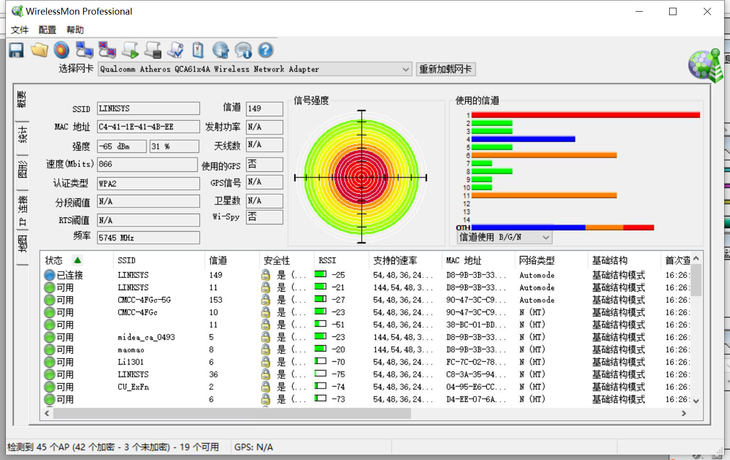This screenshot has width=730, height=460.
Task: Select the Li1301 SSID text
Action: 131,362
